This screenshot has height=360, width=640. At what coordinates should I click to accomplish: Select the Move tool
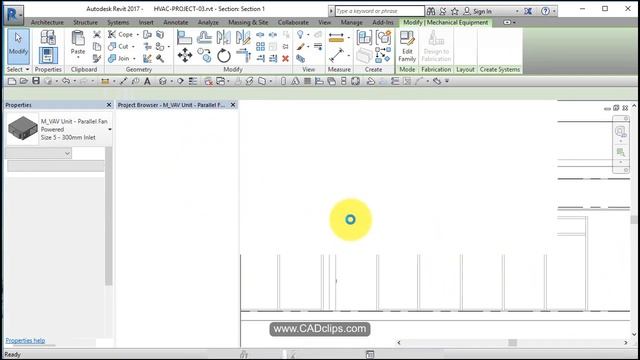[x=184, y=55]
